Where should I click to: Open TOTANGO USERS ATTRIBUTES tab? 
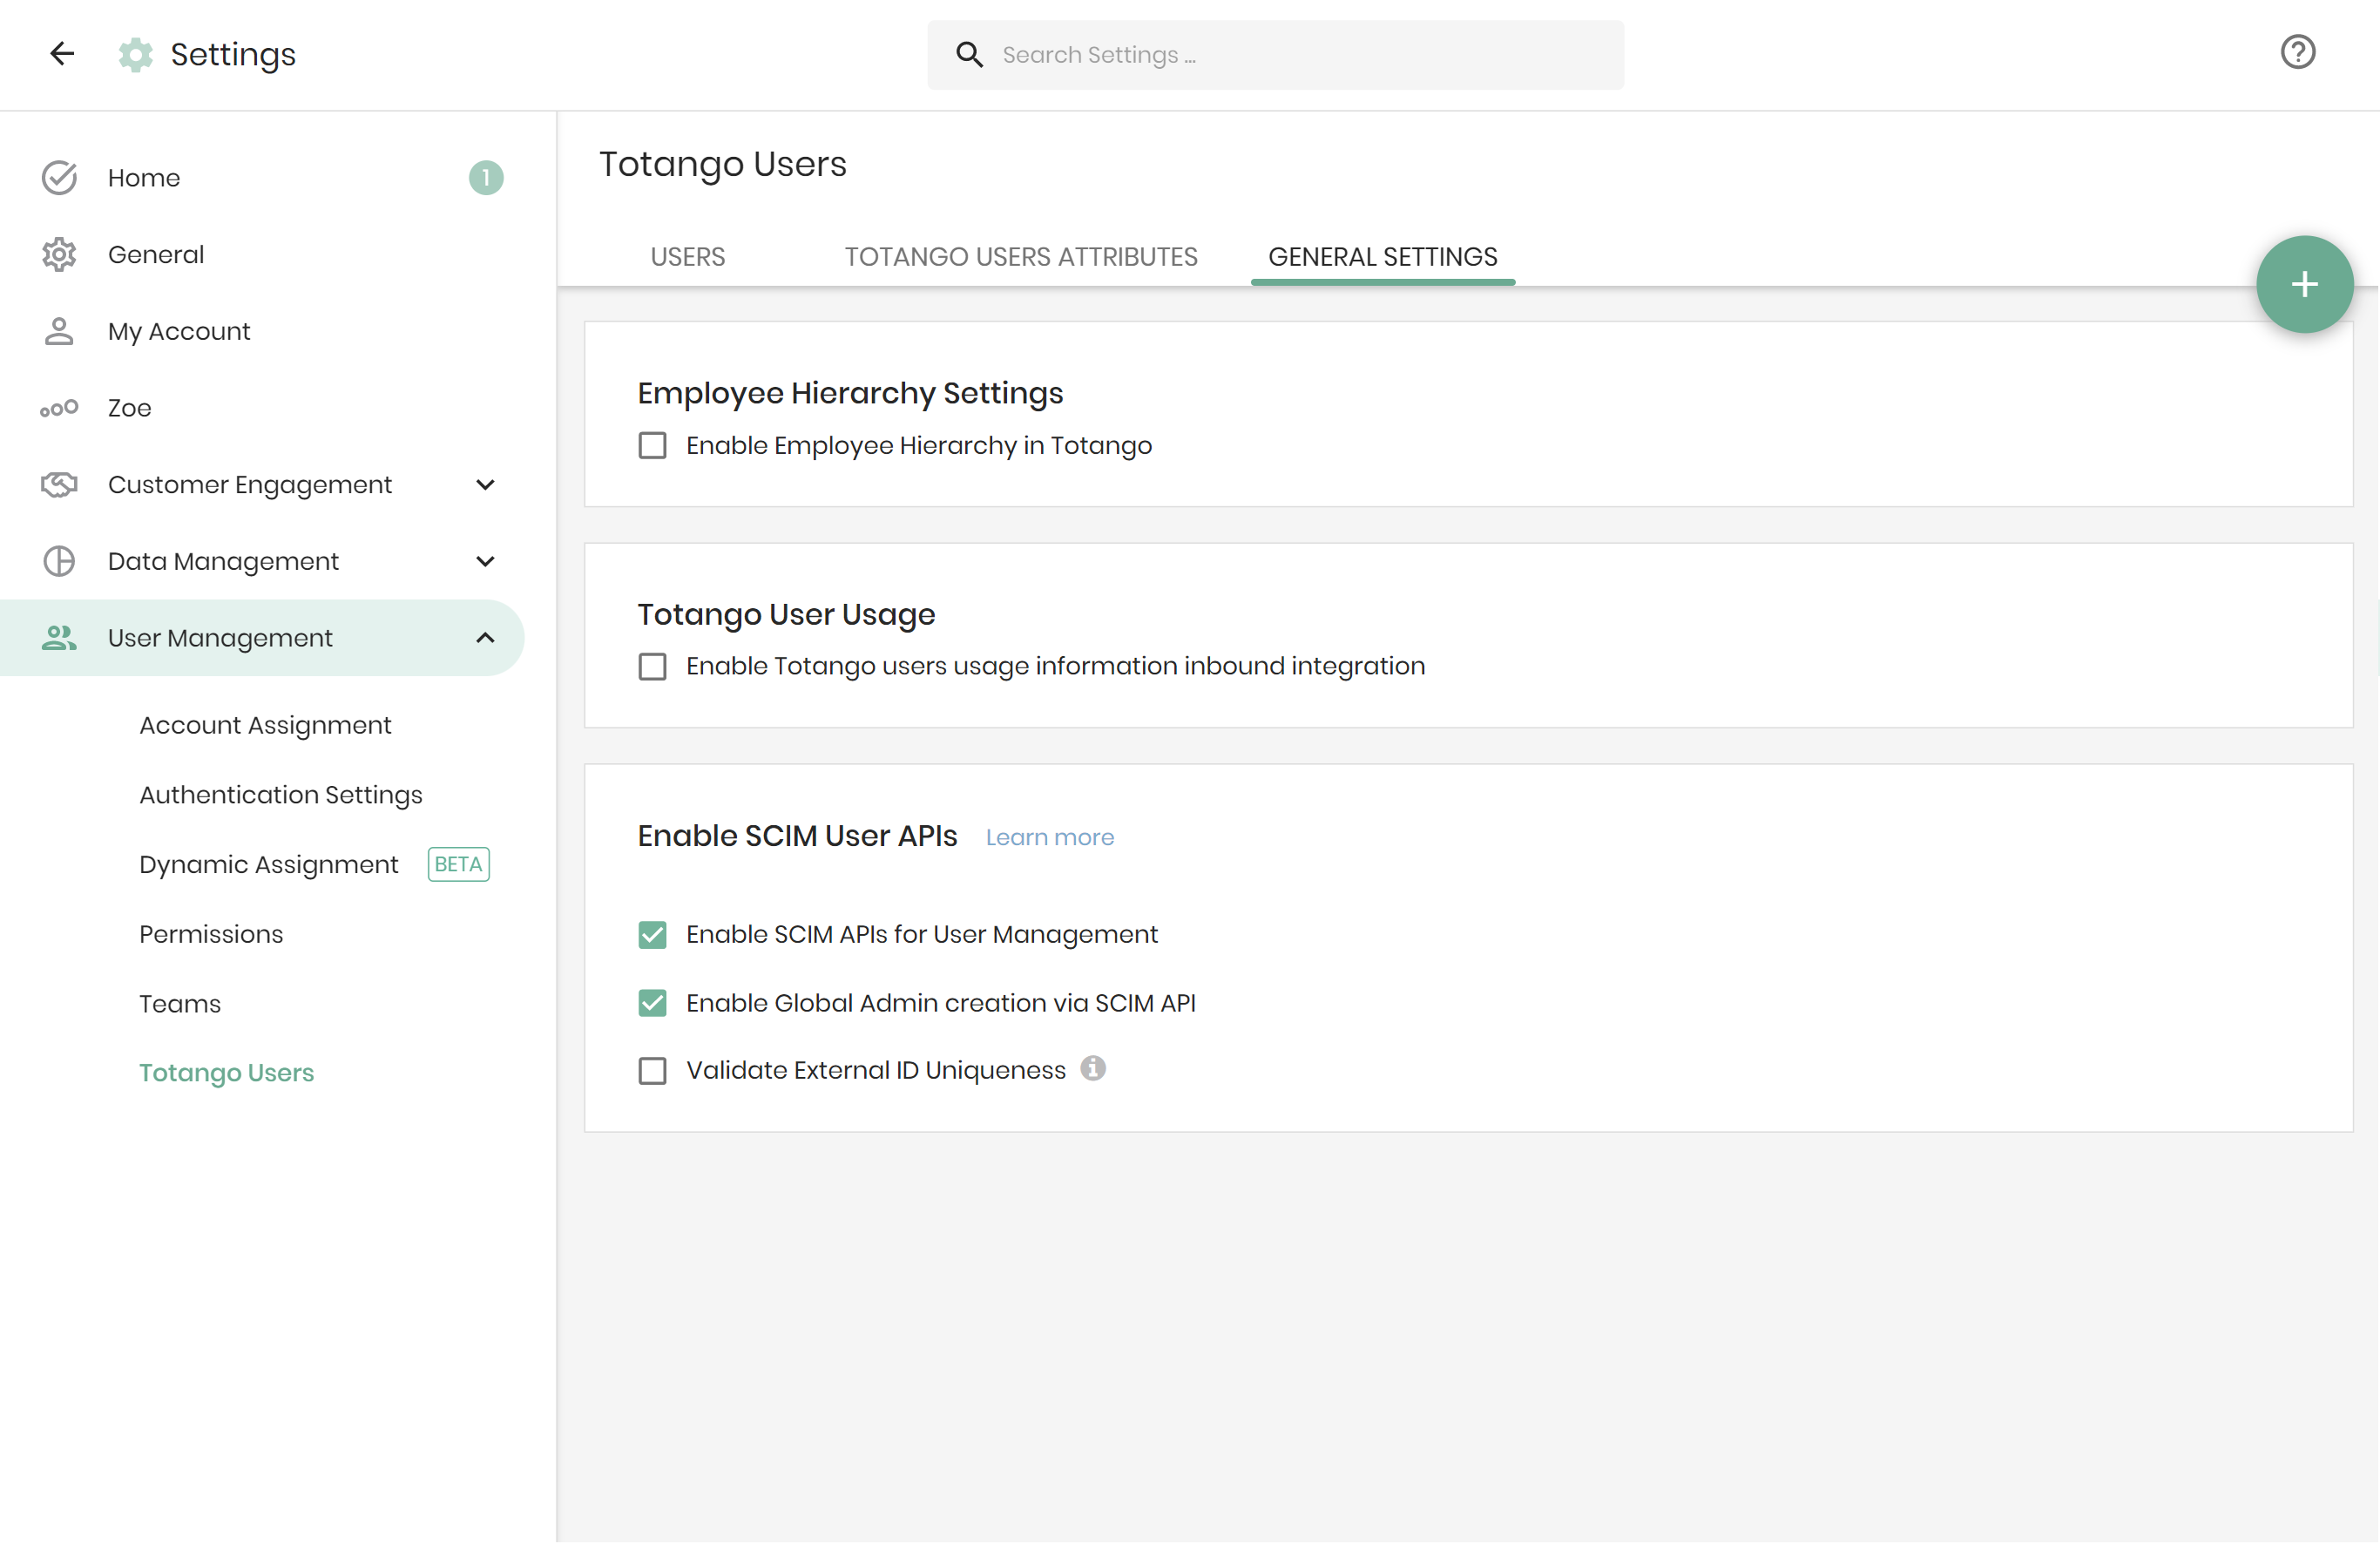pos(1021,257)
